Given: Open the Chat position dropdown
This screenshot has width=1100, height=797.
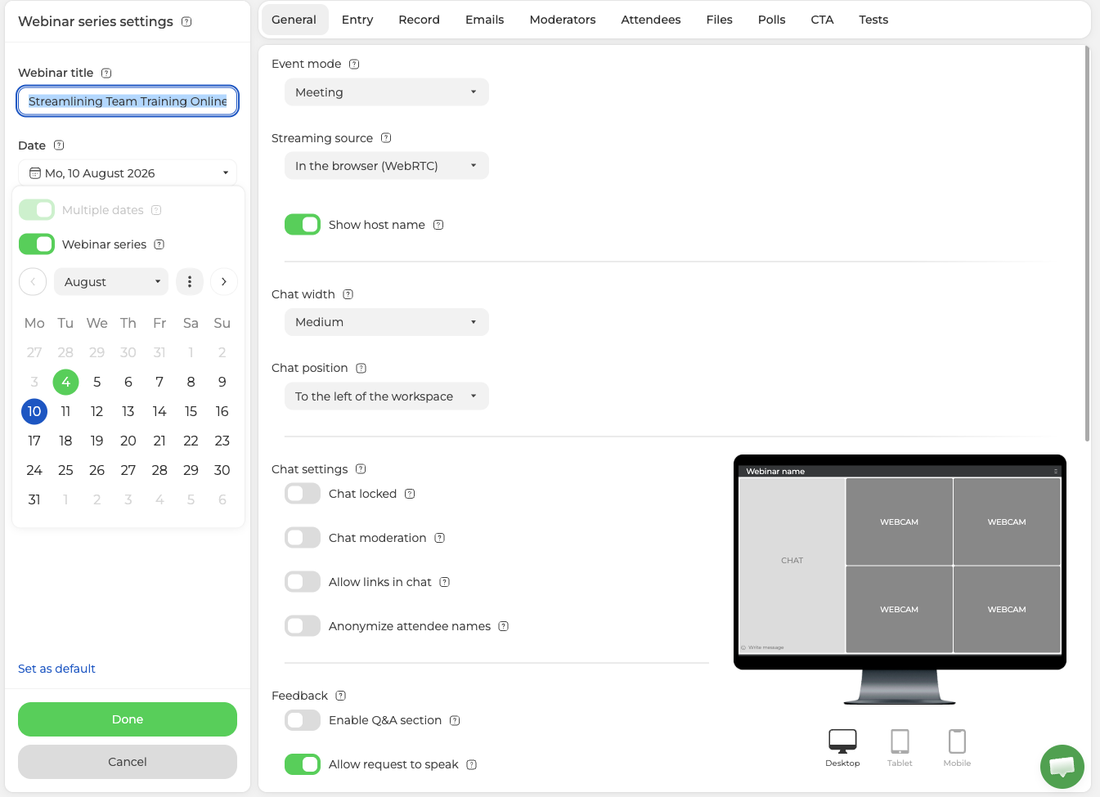Looking at the screenshot, I should click(387, 396).
